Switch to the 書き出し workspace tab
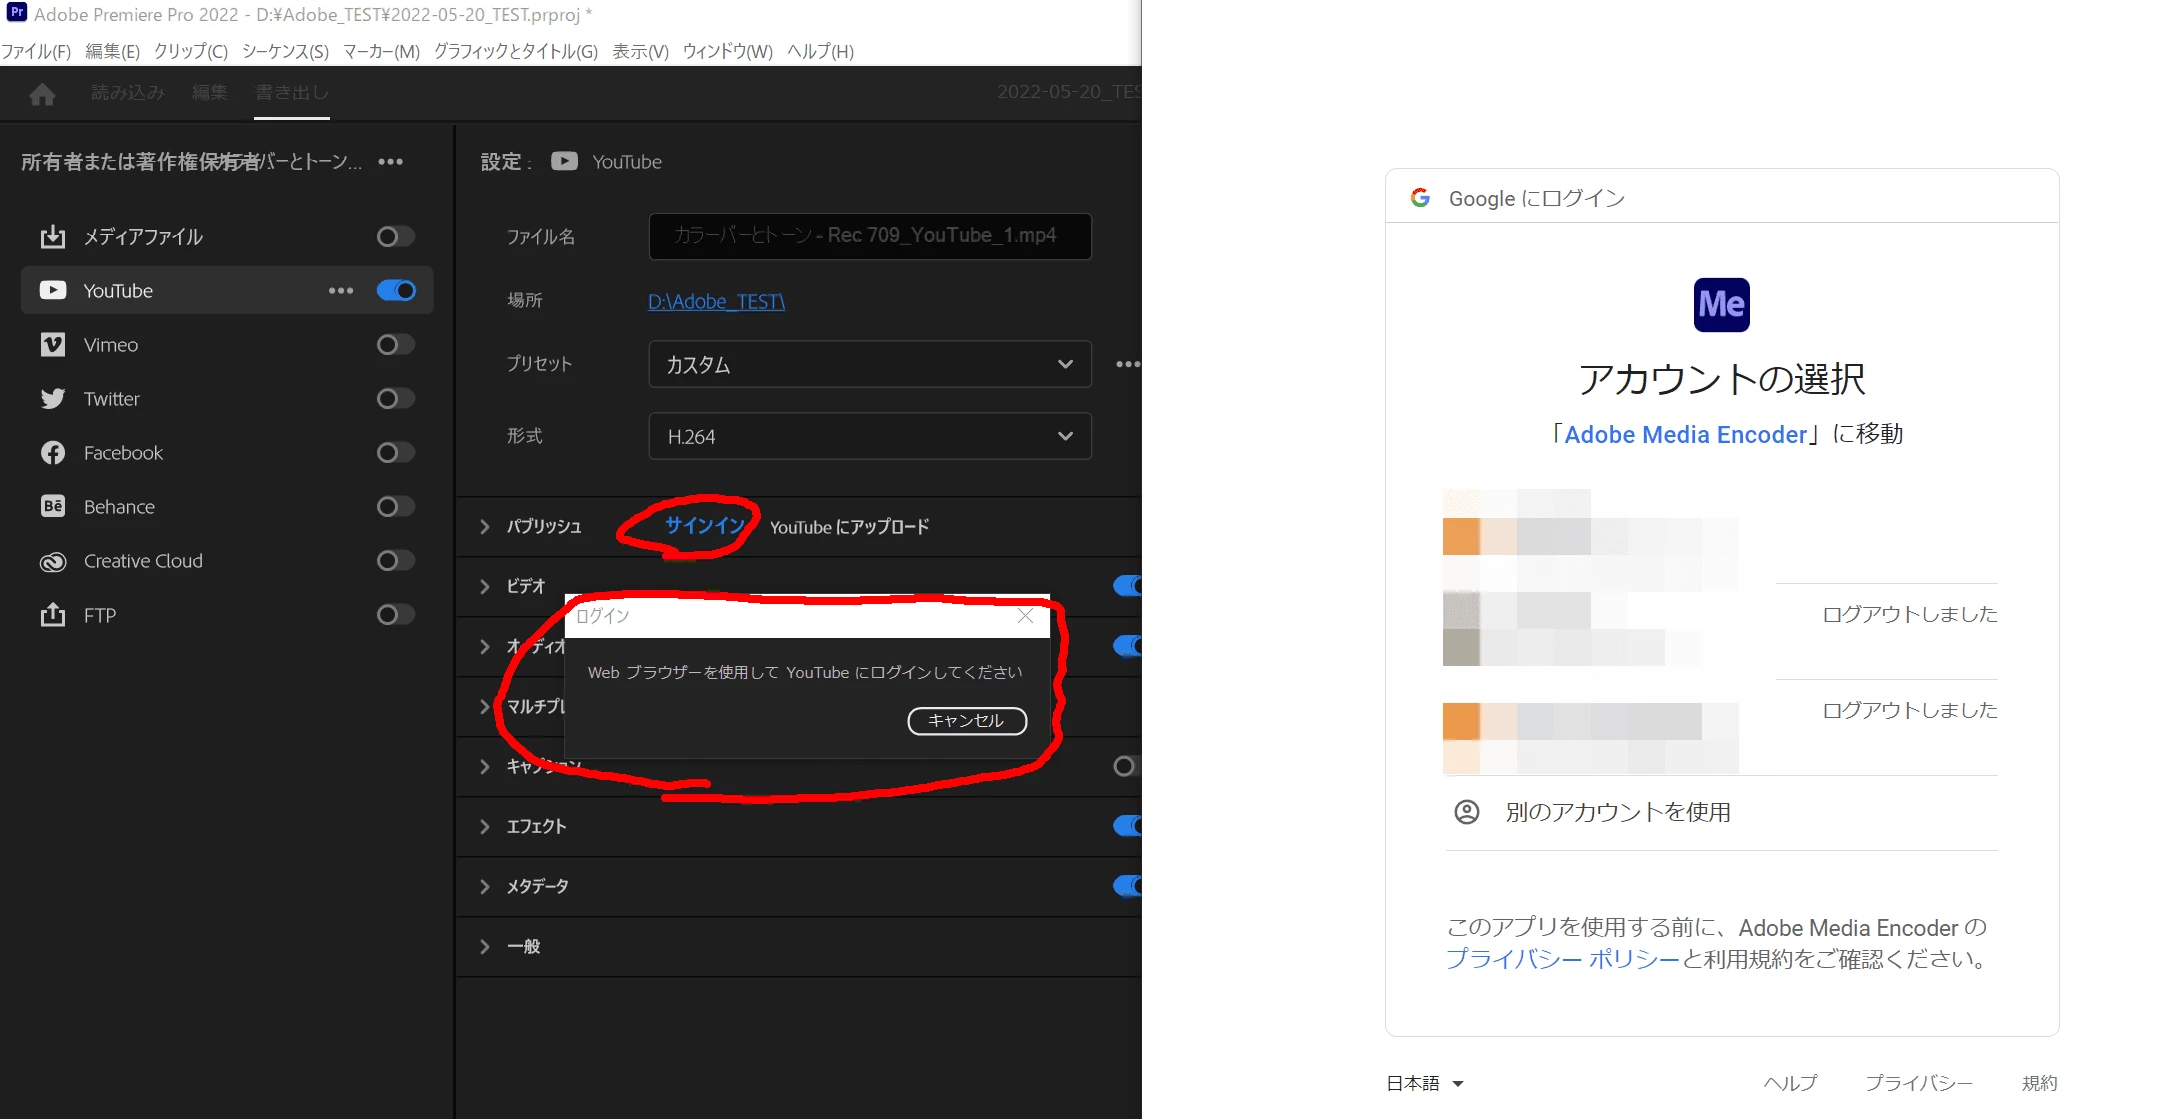 click(x=291, y=93)
